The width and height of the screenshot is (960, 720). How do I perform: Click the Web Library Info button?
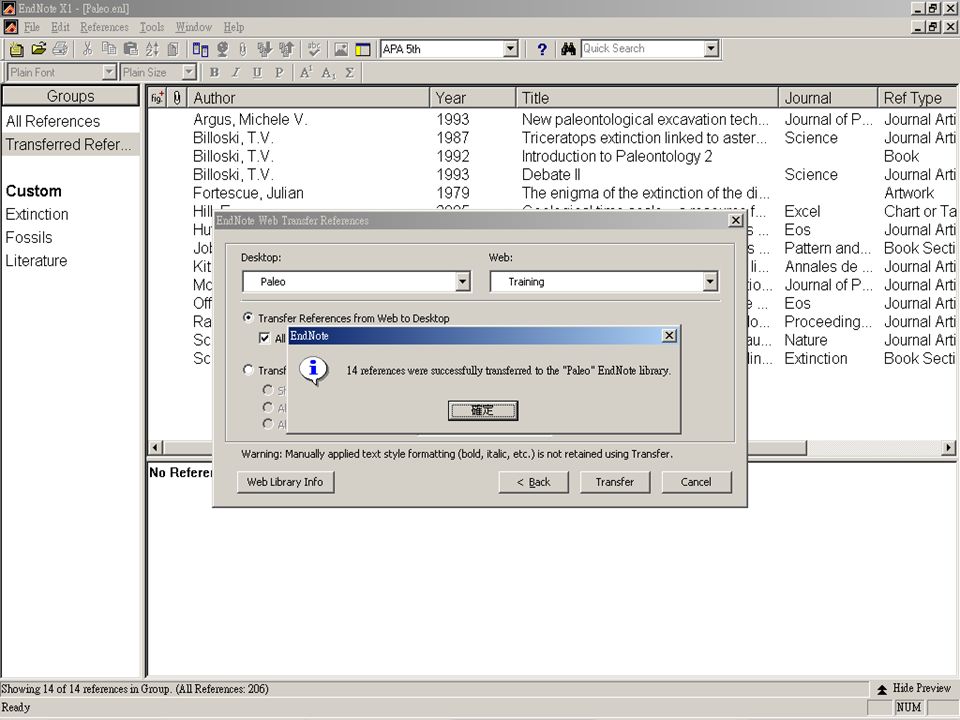[x=285, y=482]
